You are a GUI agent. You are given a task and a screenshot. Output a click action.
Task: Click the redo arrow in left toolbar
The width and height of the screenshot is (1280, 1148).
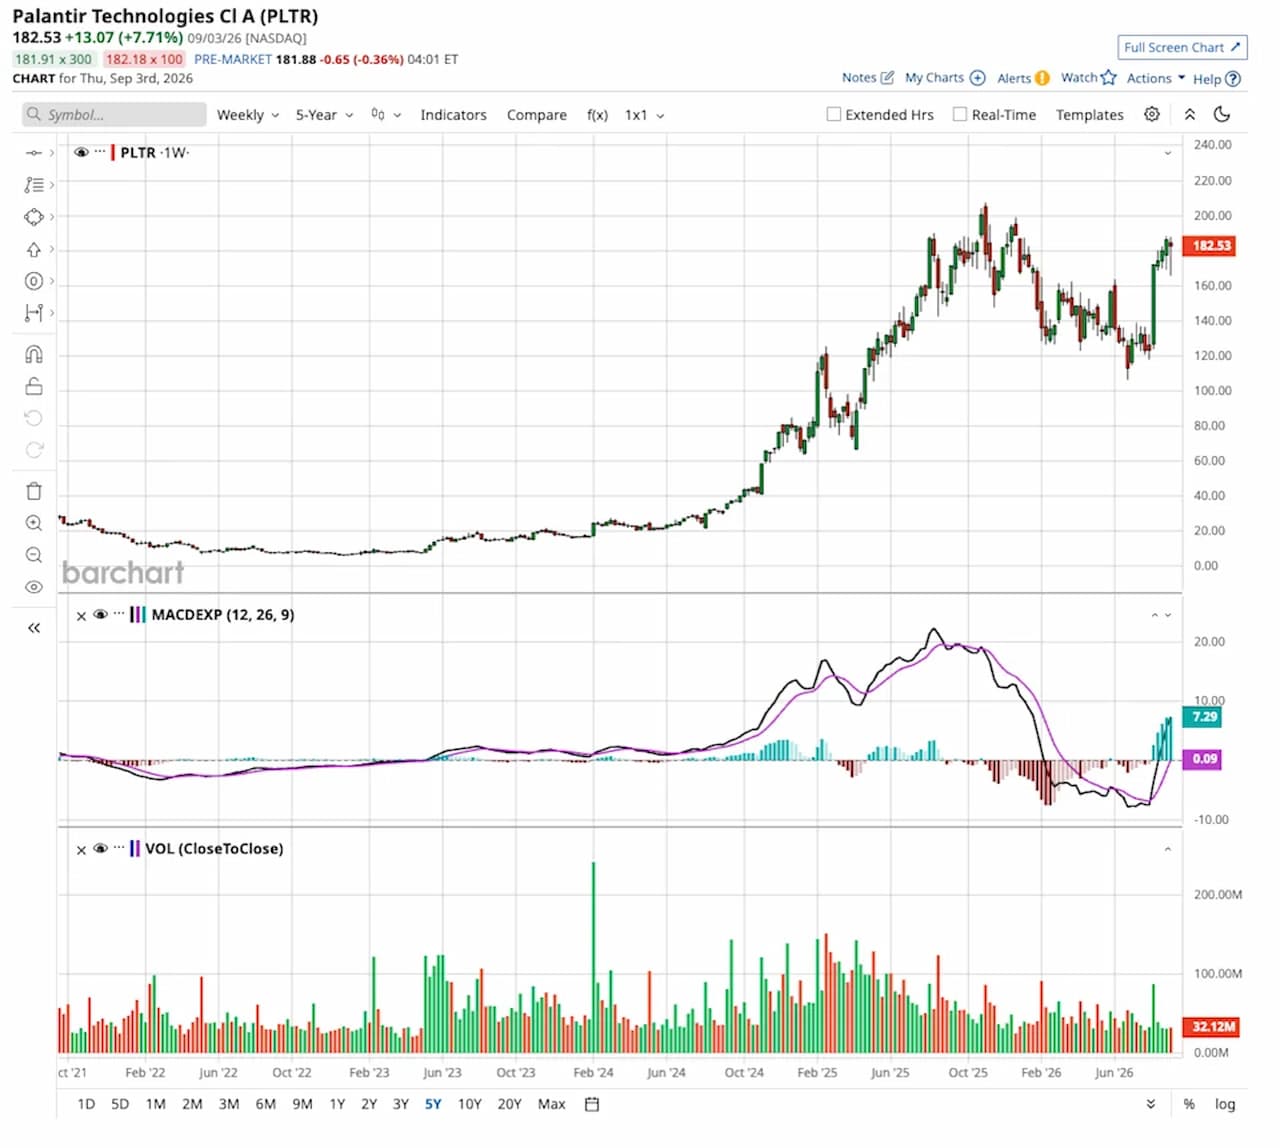34,450
